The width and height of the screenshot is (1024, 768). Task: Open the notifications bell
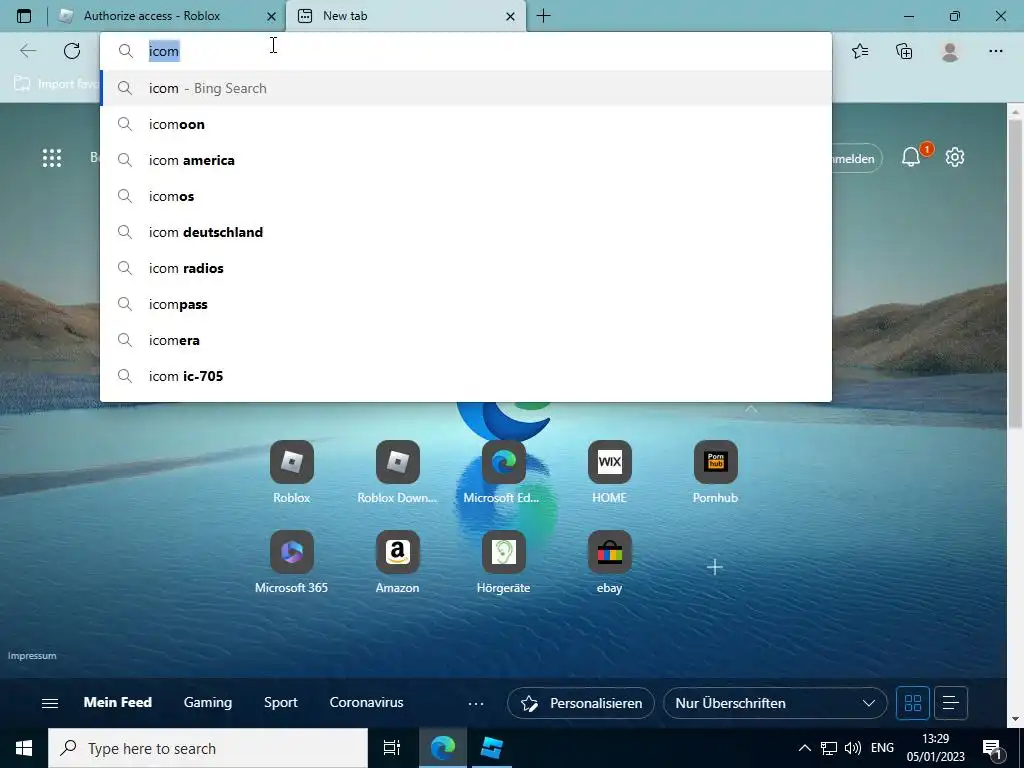click(912, 157)
